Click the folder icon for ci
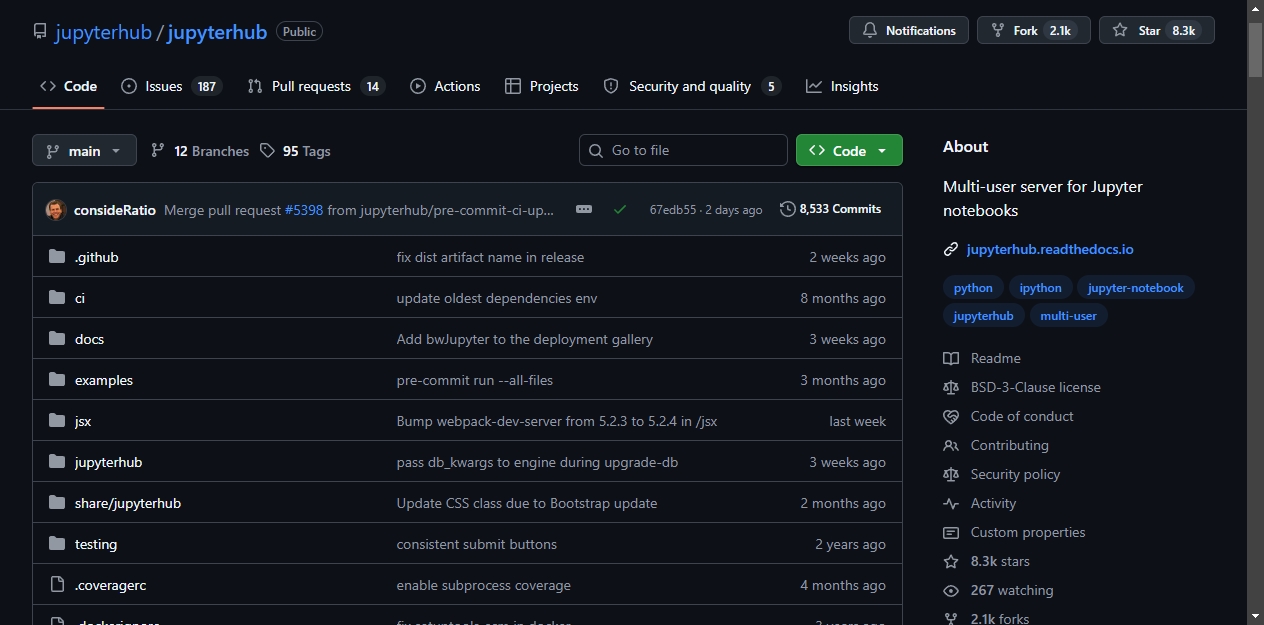The height and width of the screenshot is (625, 1264). pyautogui.click(x=57, y=298)
